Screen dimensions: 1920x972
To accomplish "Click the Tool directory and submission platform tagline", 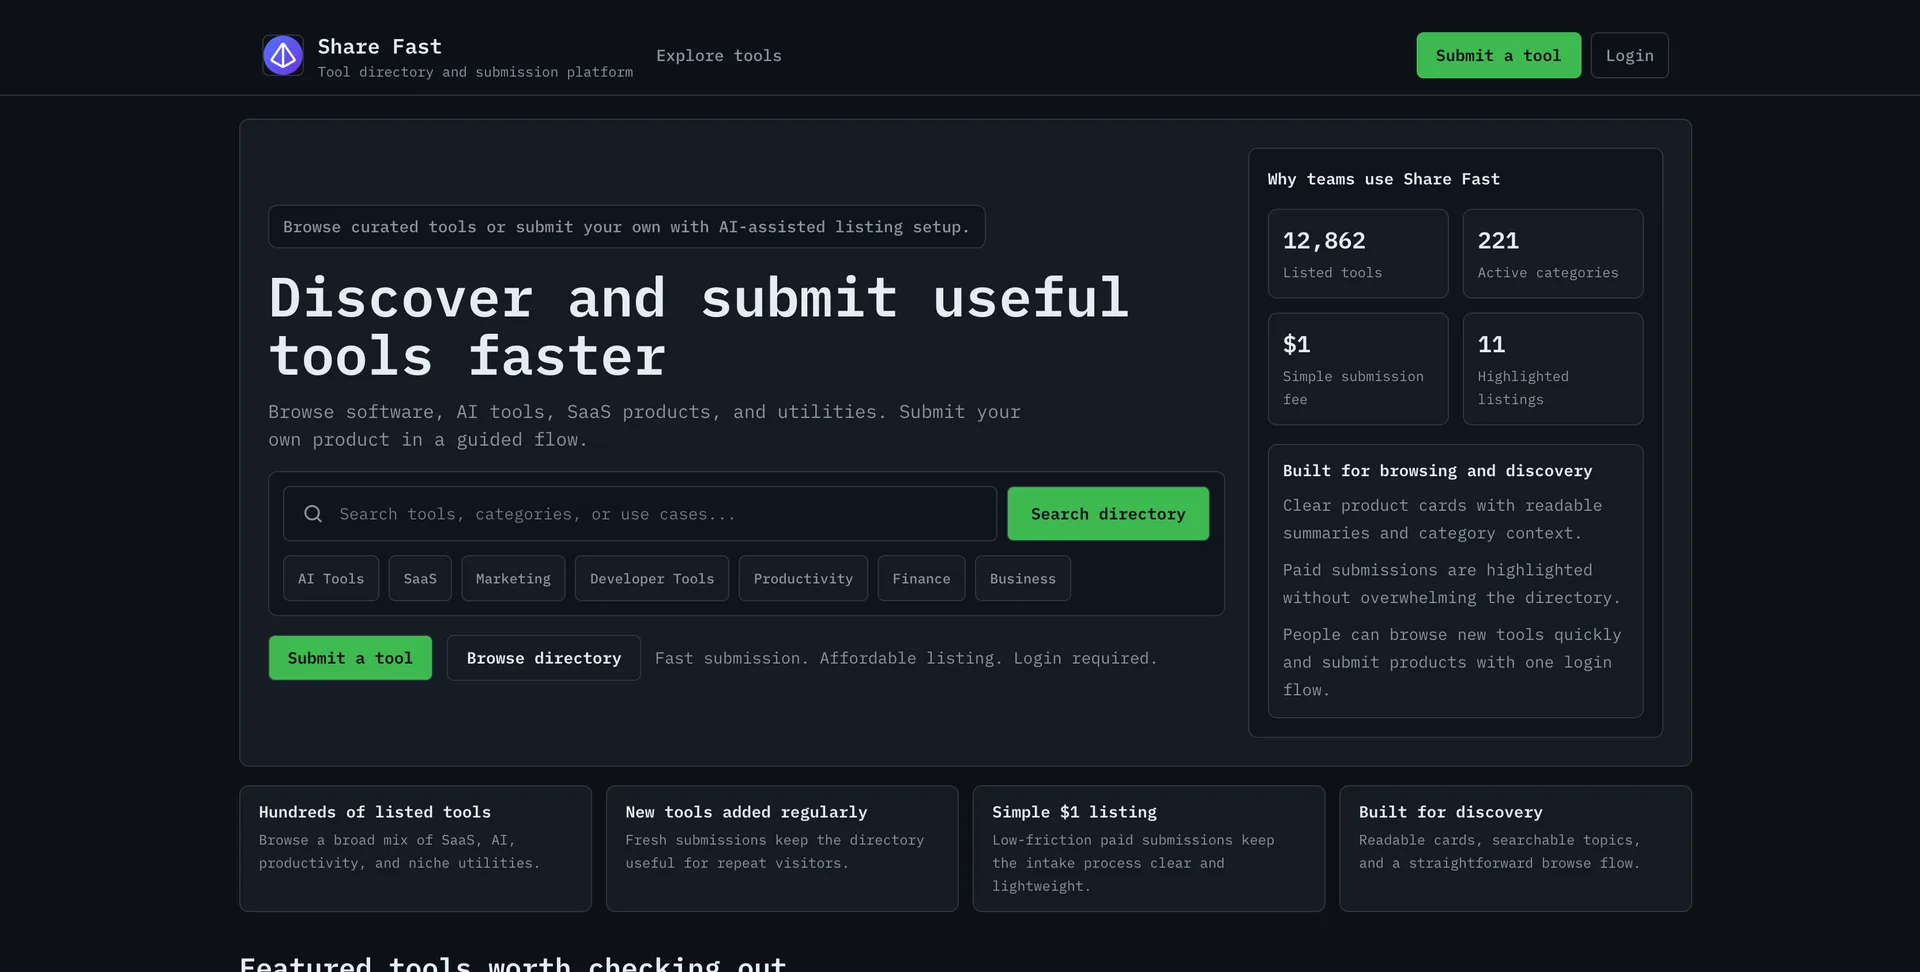I will tap(475, 72).
